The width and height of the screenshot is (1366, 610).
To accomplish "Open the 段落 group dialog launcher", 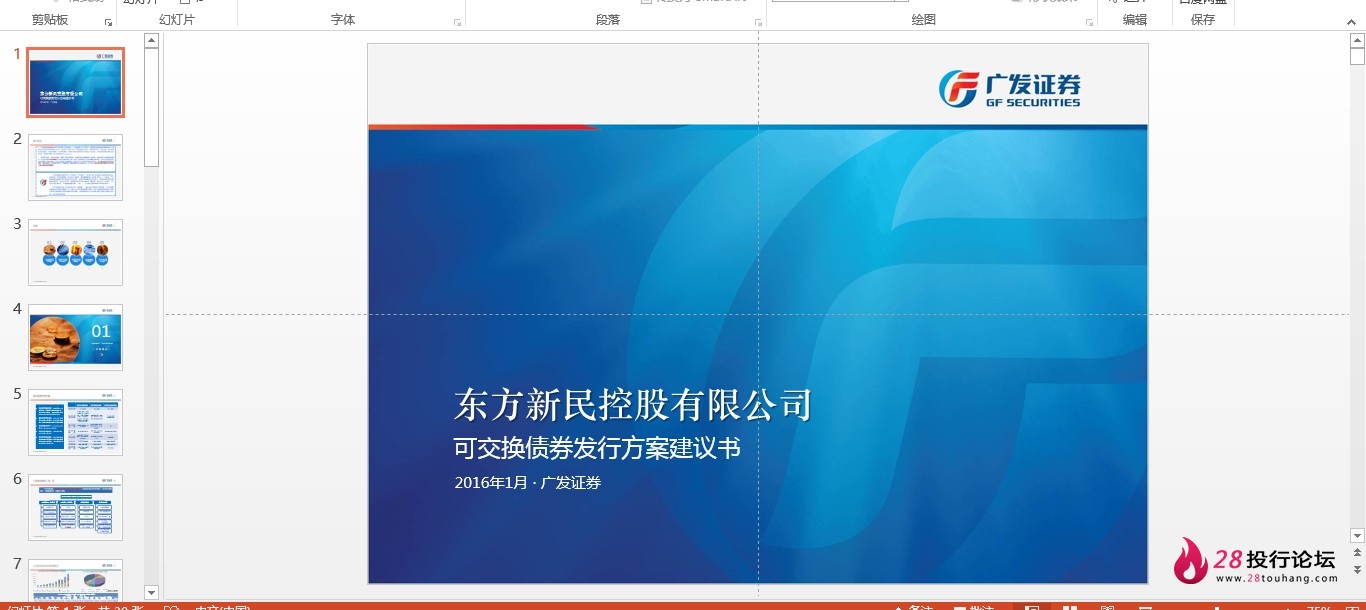I will click(758, 22).
